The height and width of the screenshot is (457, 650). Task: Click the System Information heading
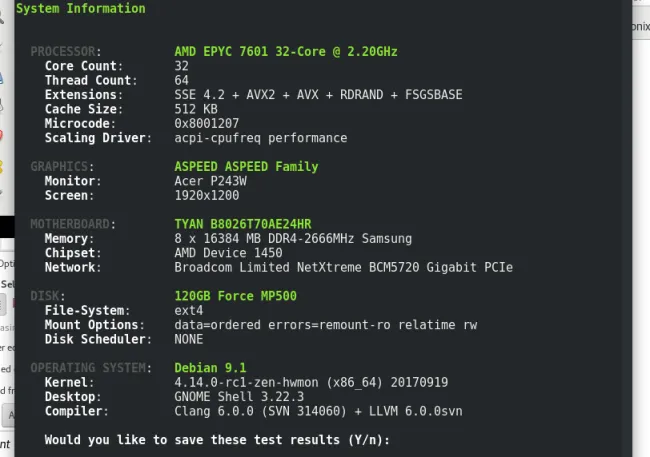[81, 8]
